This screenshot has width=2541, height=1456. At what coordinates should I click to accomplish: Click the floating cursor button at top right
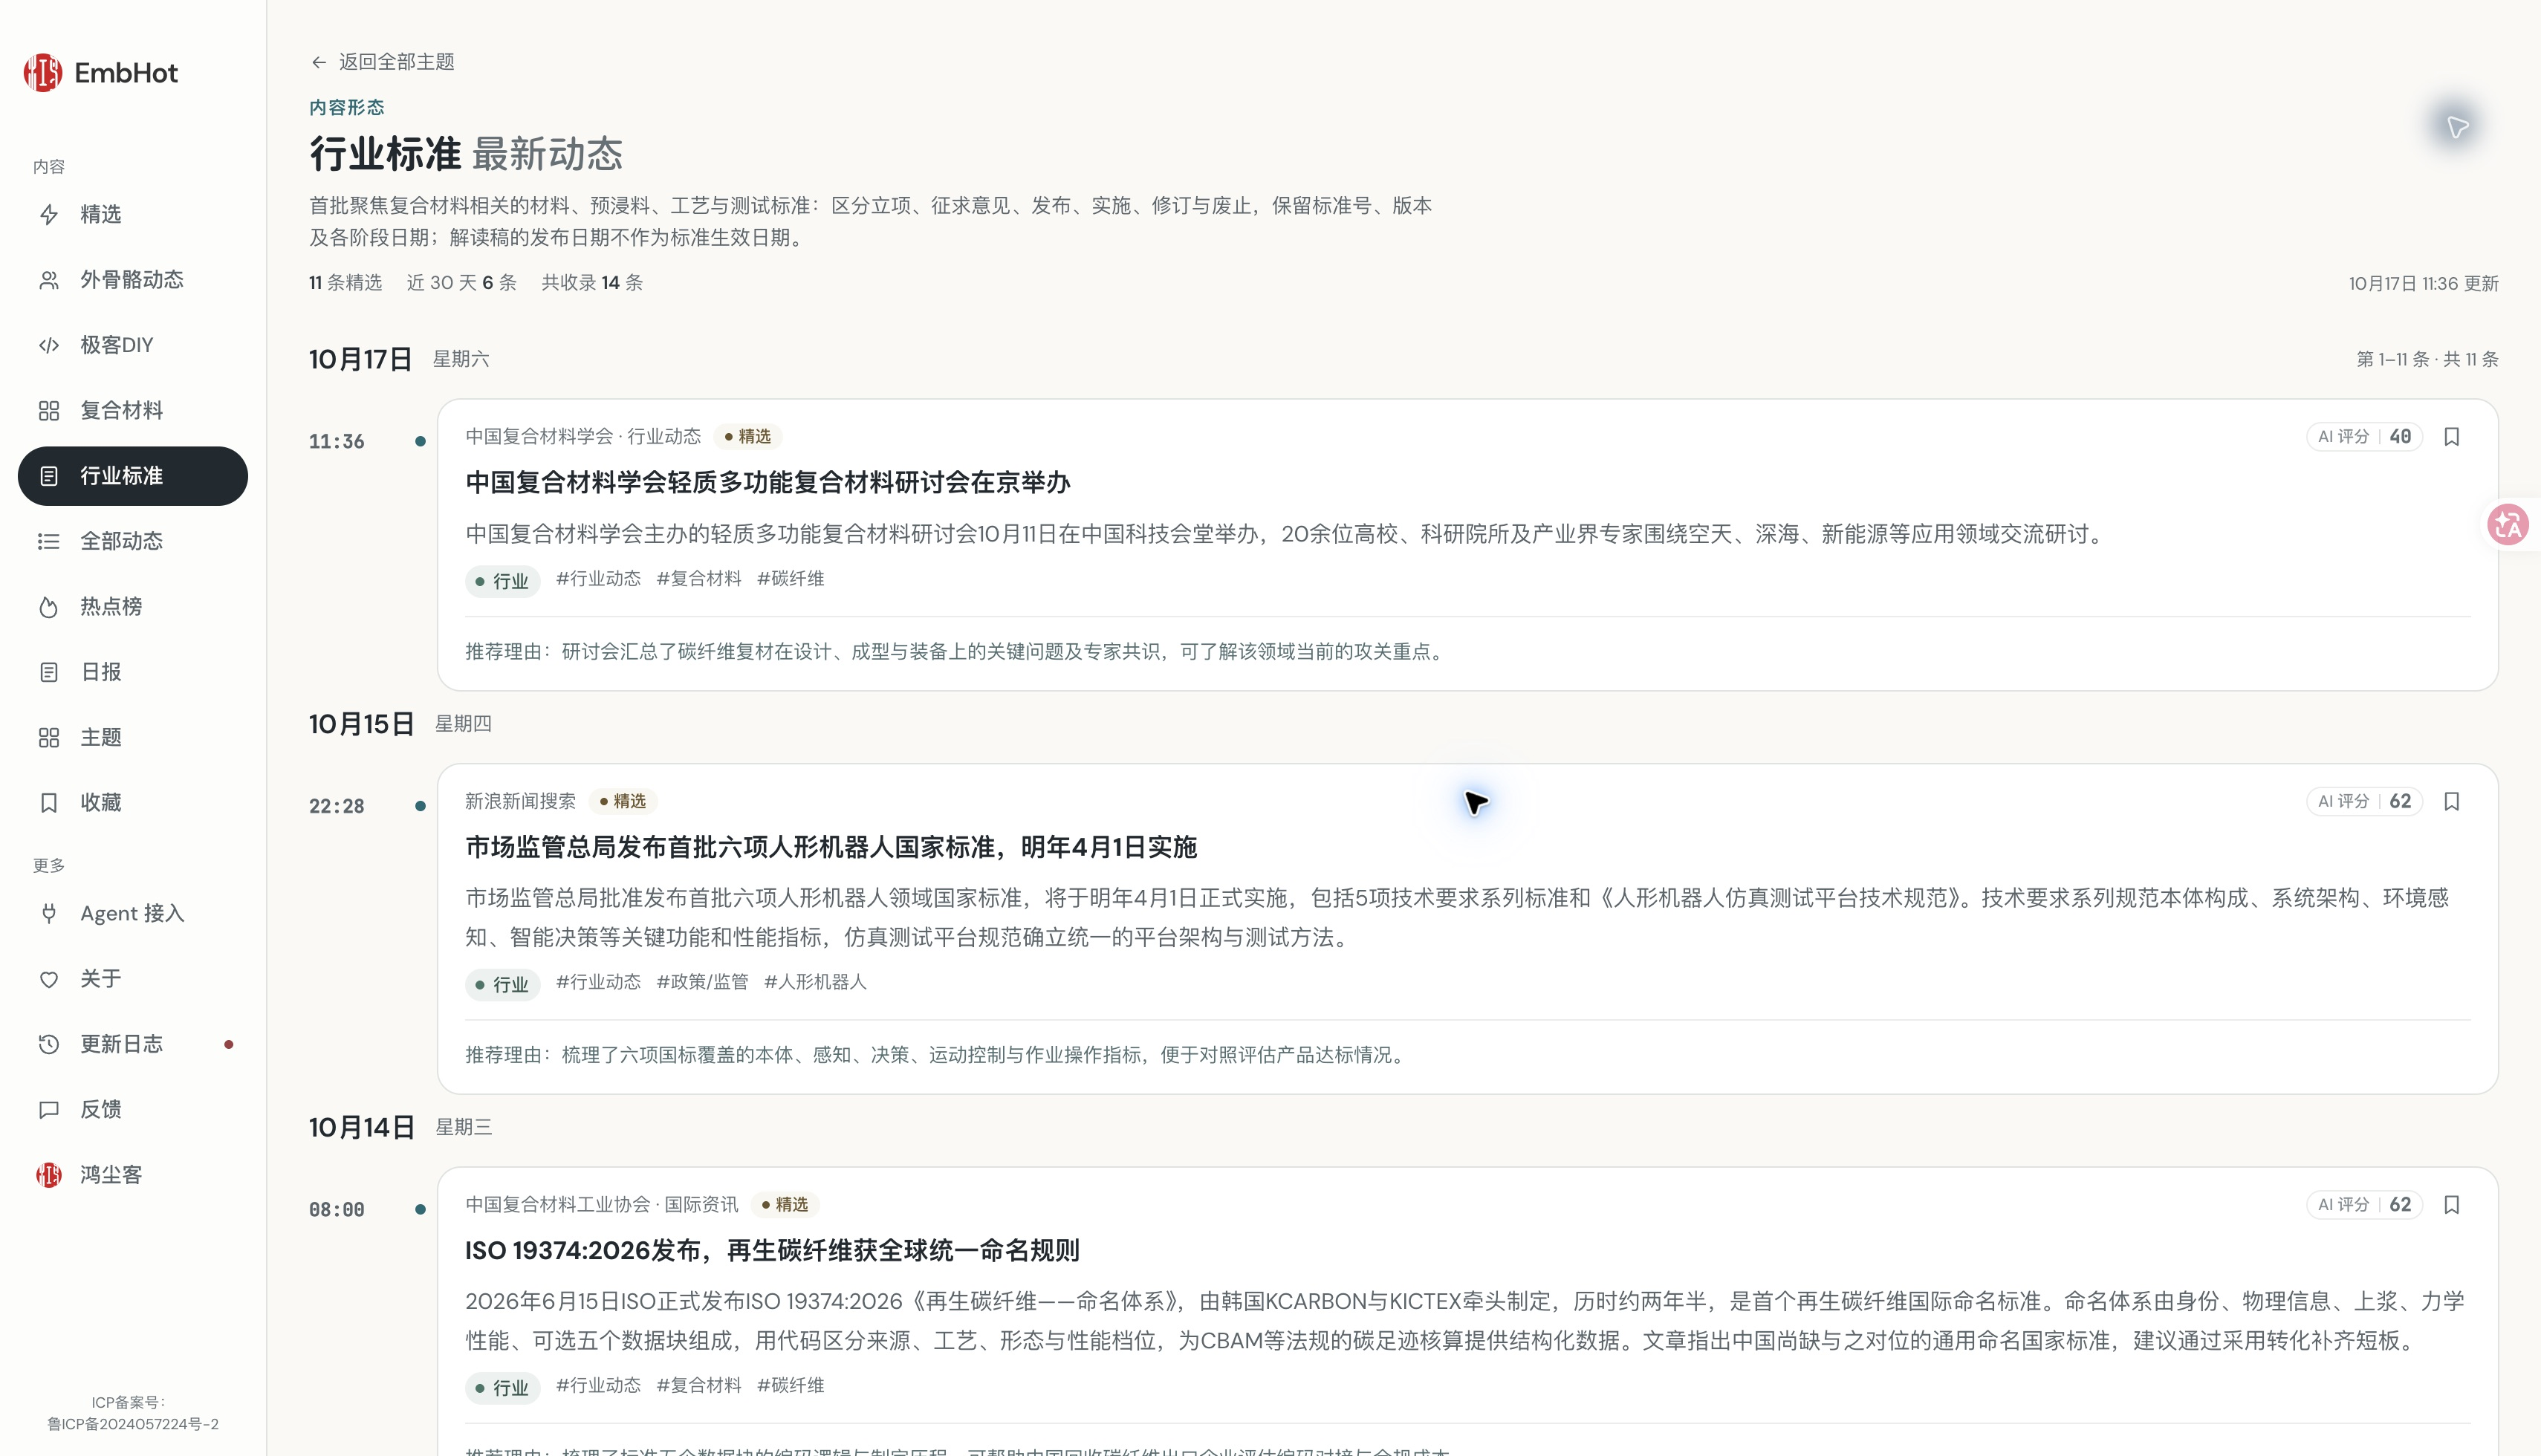click(2458, 127)
